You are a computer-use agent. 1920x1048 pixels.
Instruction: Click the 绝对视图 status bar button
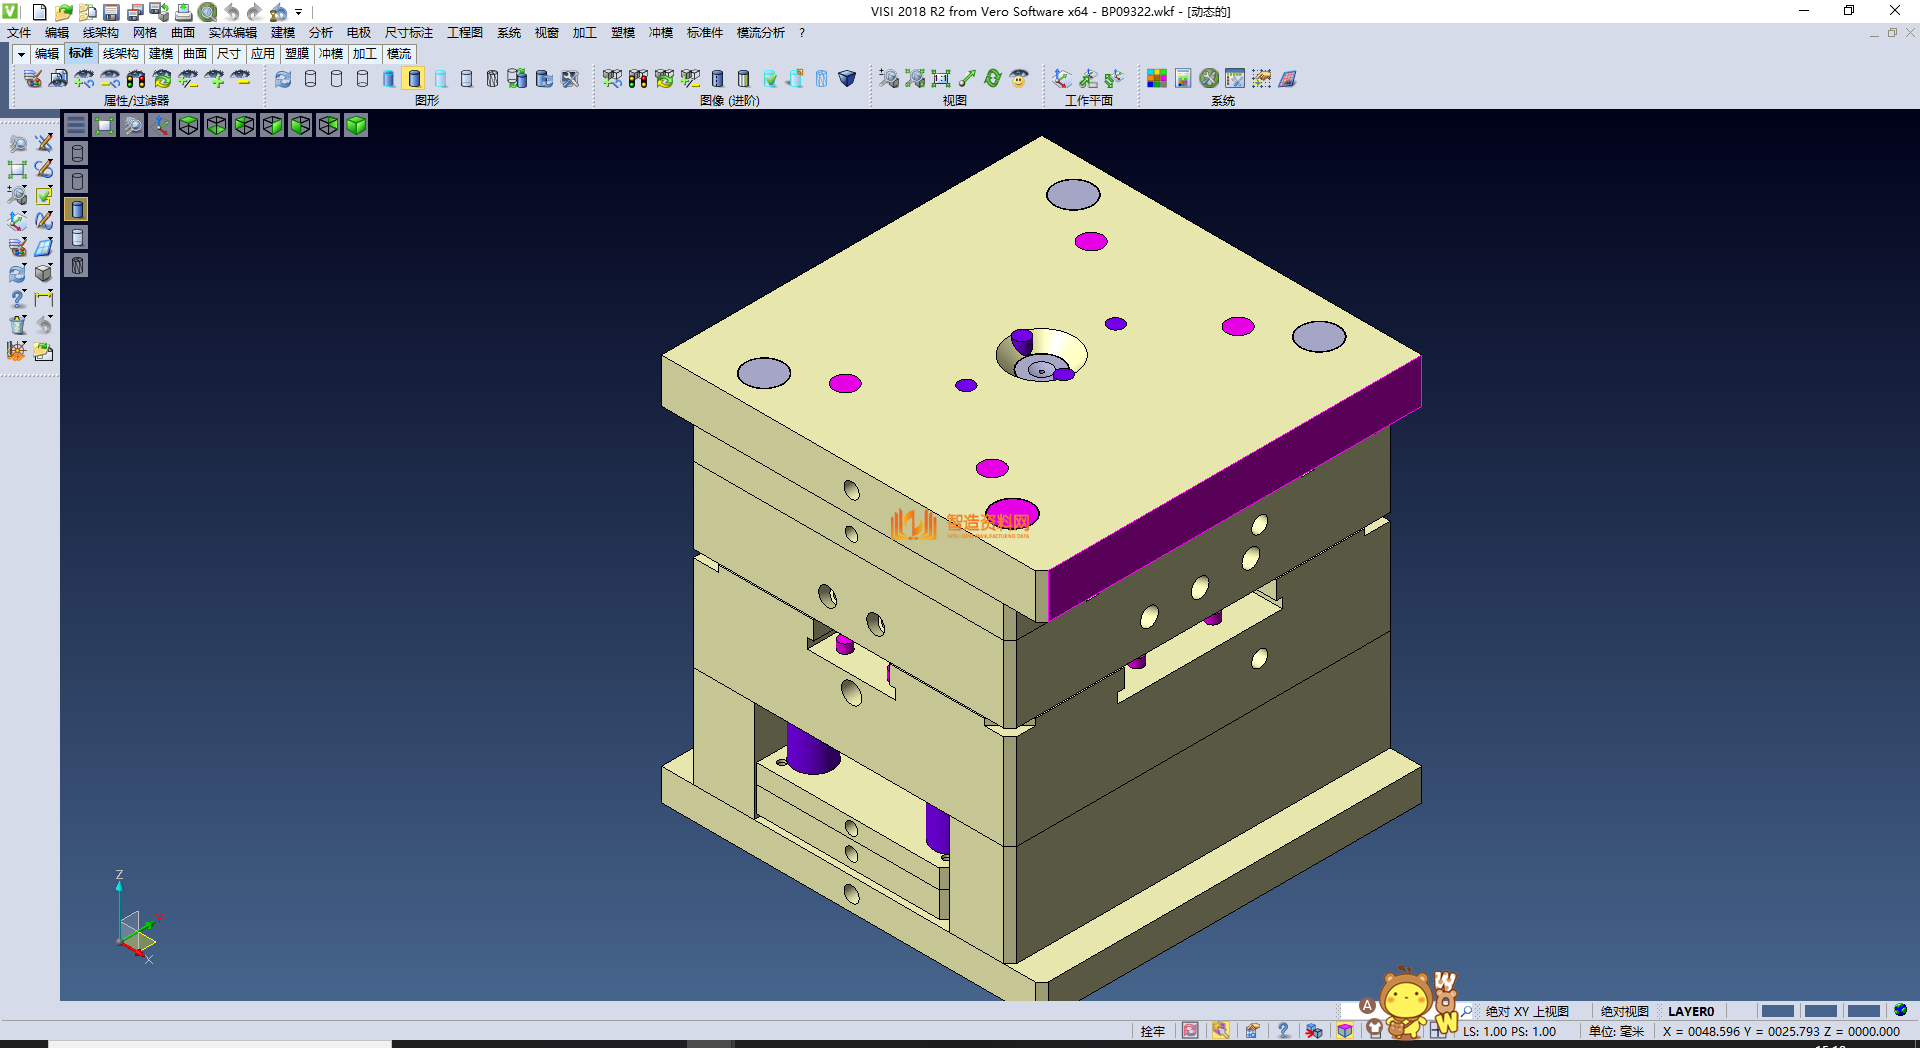point(1624,1011)
